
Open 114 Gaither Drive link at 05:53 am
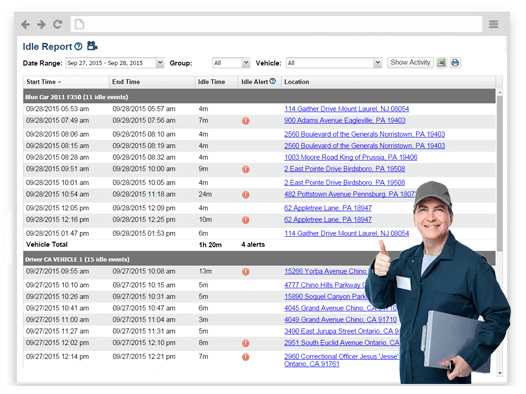click(x=347, y=109)
